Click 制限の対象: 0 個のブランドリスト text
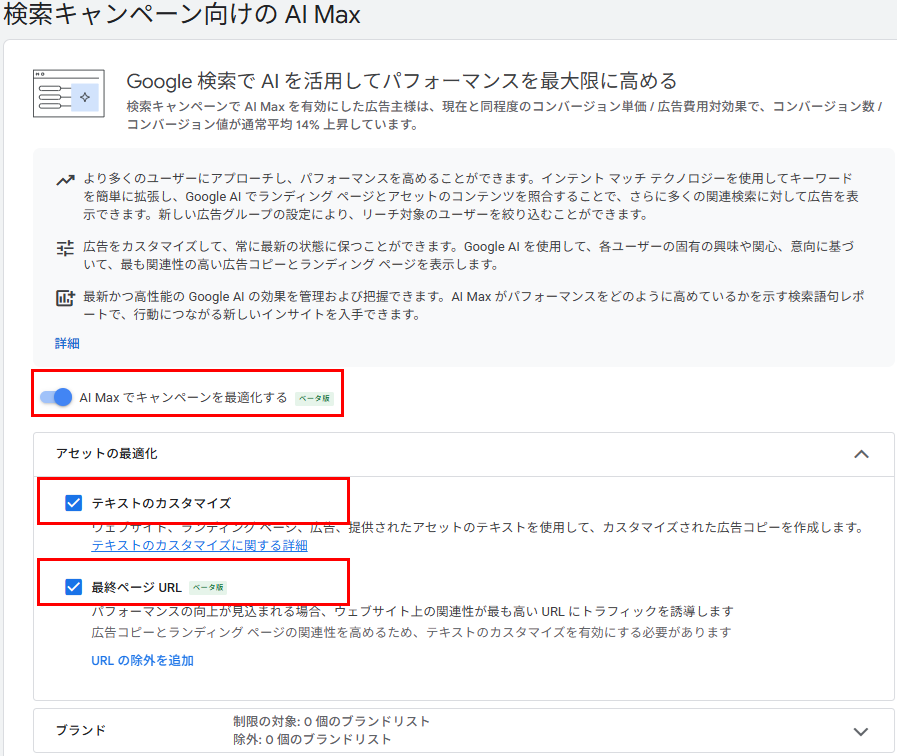This screenshot has height=756, width=897. (x=331, y=721)
